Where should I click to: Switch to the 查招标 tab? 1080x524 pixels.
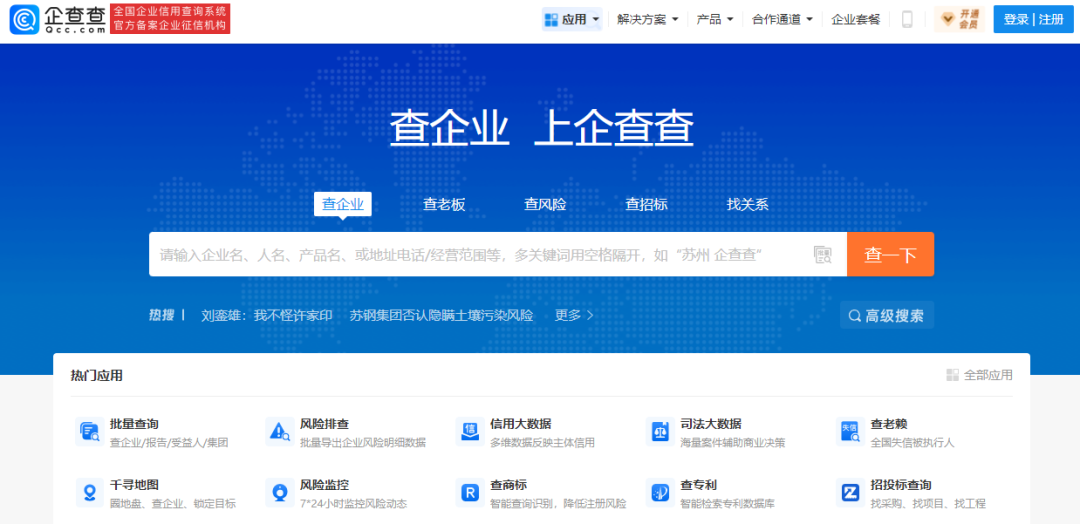pos(646,205)
